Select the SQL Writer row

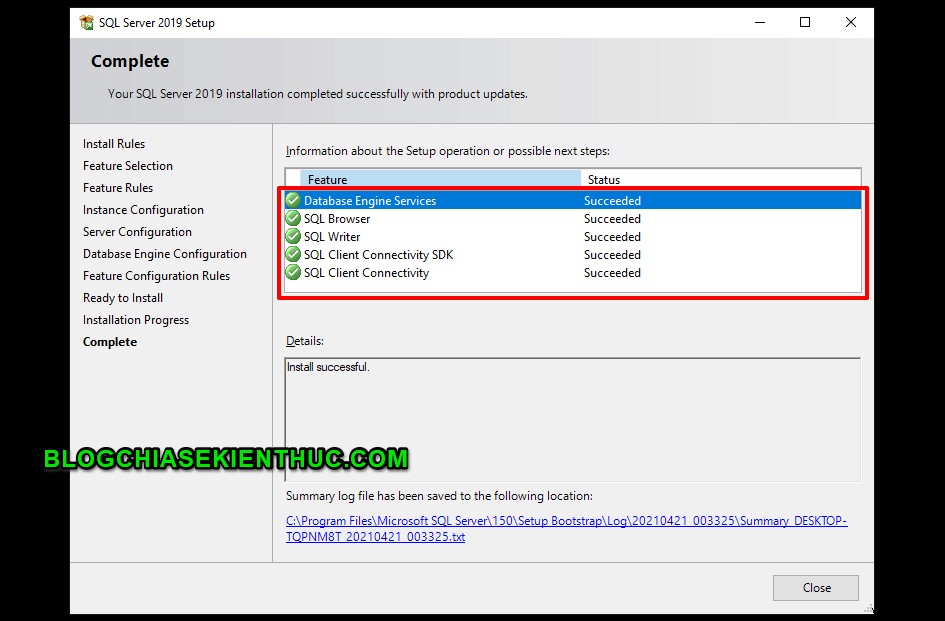(x=573, y=236)
